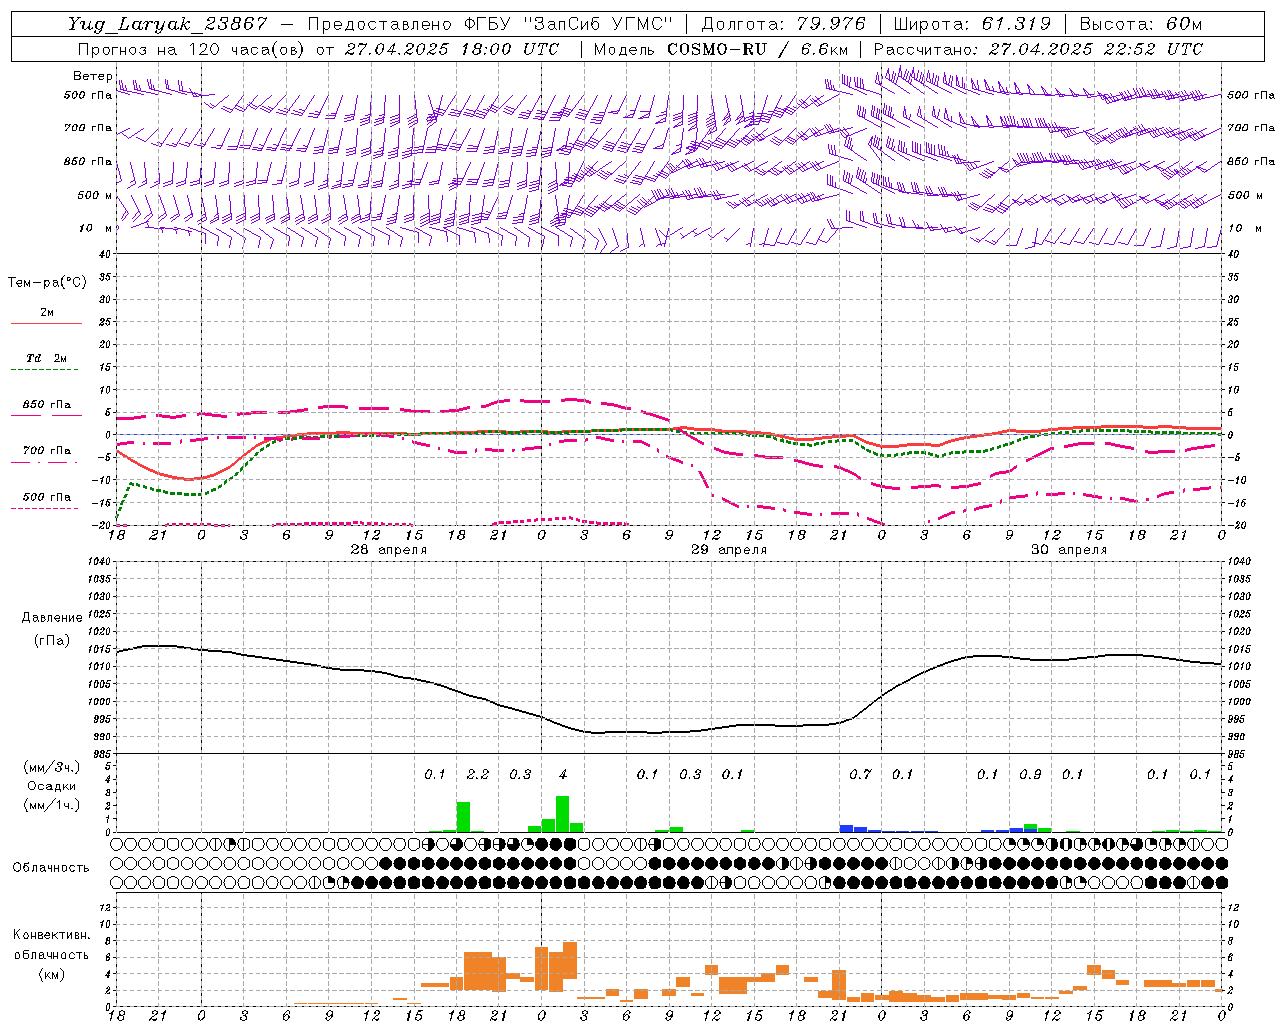The width and height of the screenshot is (1280, 1024).
Task: Click the tallest green precipitation bar under value 4
Action: point(562,814)
